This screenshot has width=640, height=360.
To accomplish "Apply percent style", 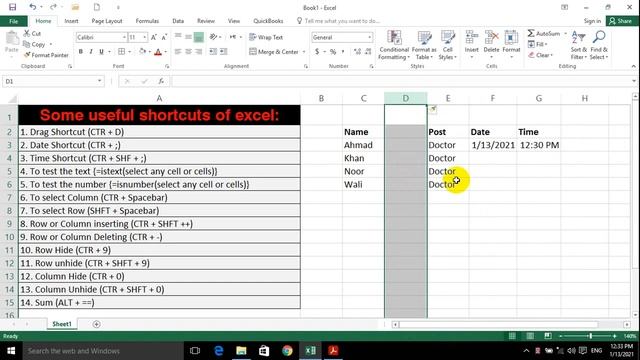I will tap(333, 52).
